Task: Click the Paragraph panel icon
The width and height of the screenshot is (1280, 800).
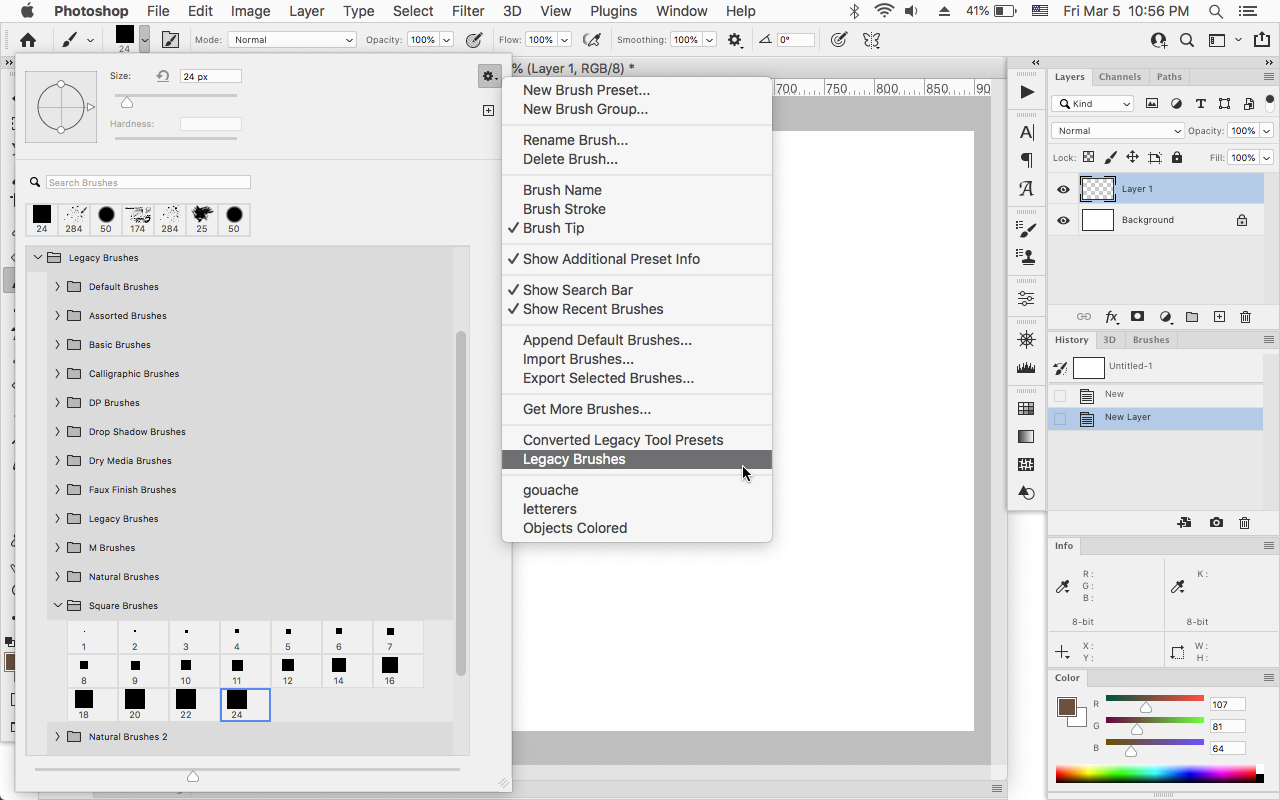Action: 1026,159
